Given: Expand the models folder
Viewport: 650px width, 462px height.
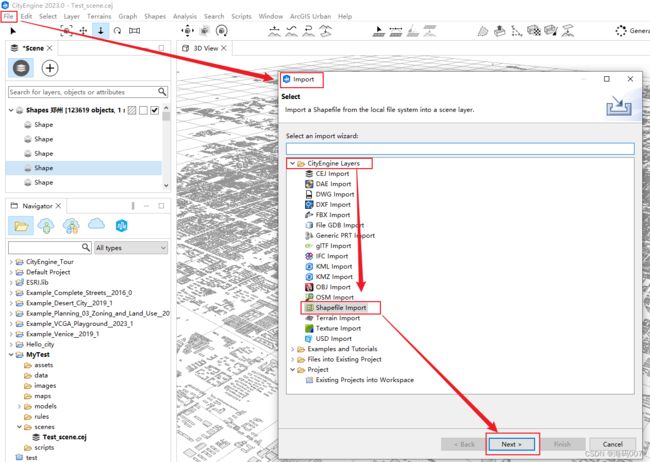Looking at the screenshot, I should 19,406.
